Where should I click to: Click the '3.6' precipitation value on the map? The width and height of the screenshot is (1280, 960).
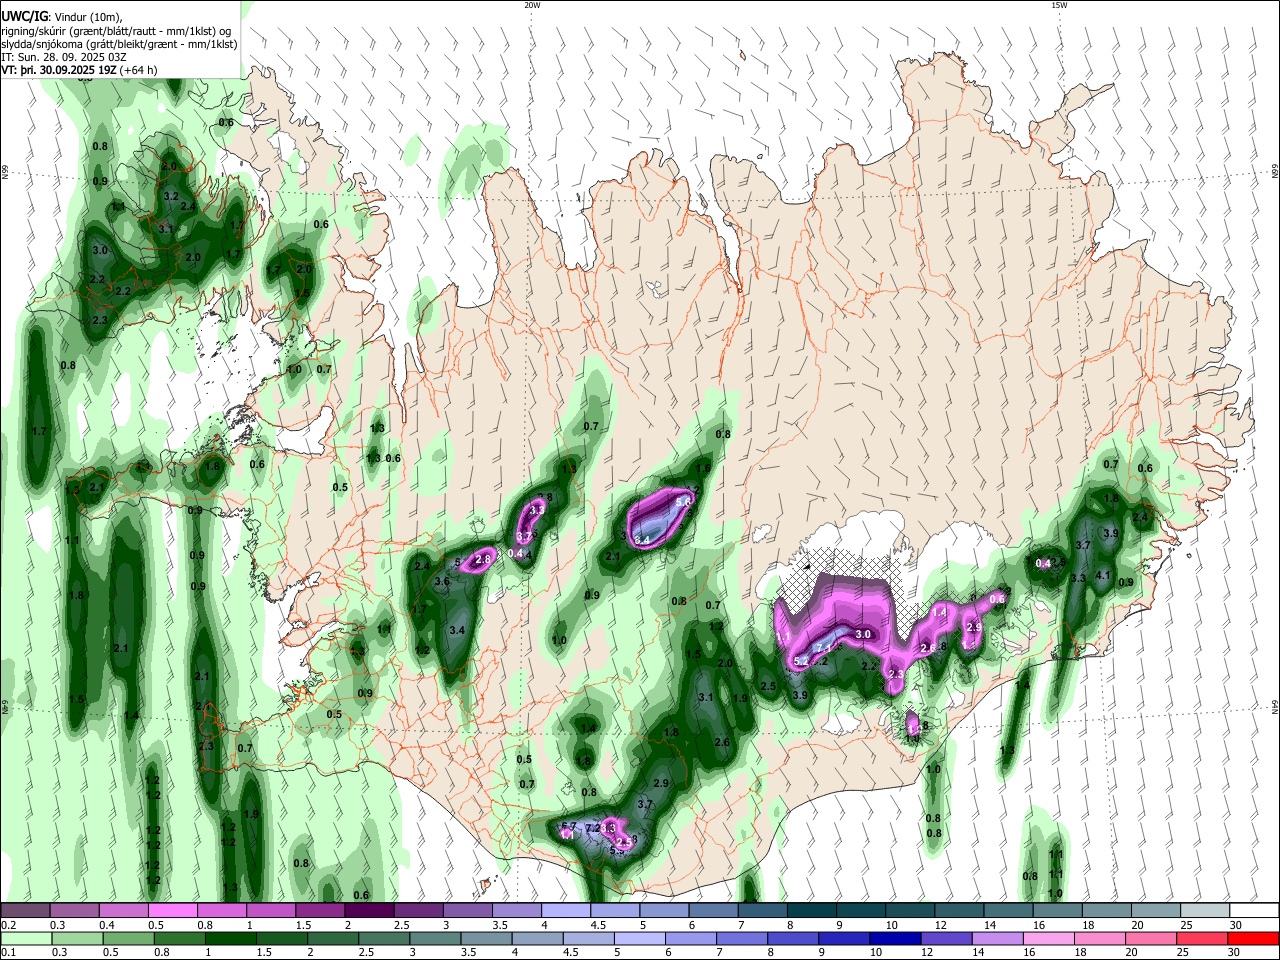(x=441, y=581)
